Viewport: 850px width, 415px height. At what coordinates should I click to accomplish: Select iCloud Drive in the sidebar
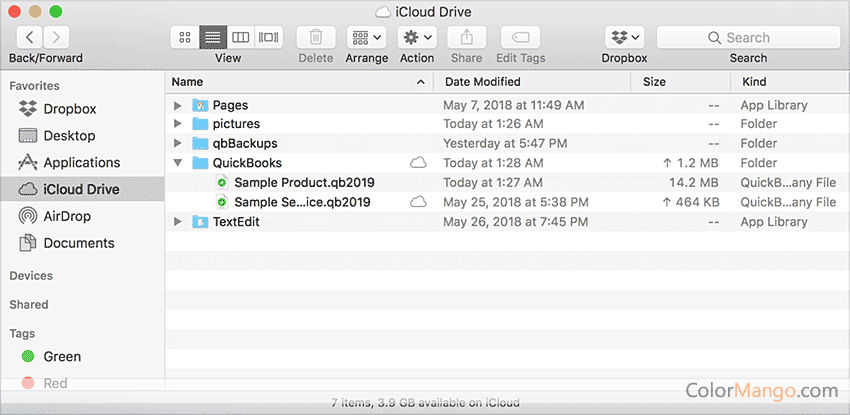pos(82,189)
